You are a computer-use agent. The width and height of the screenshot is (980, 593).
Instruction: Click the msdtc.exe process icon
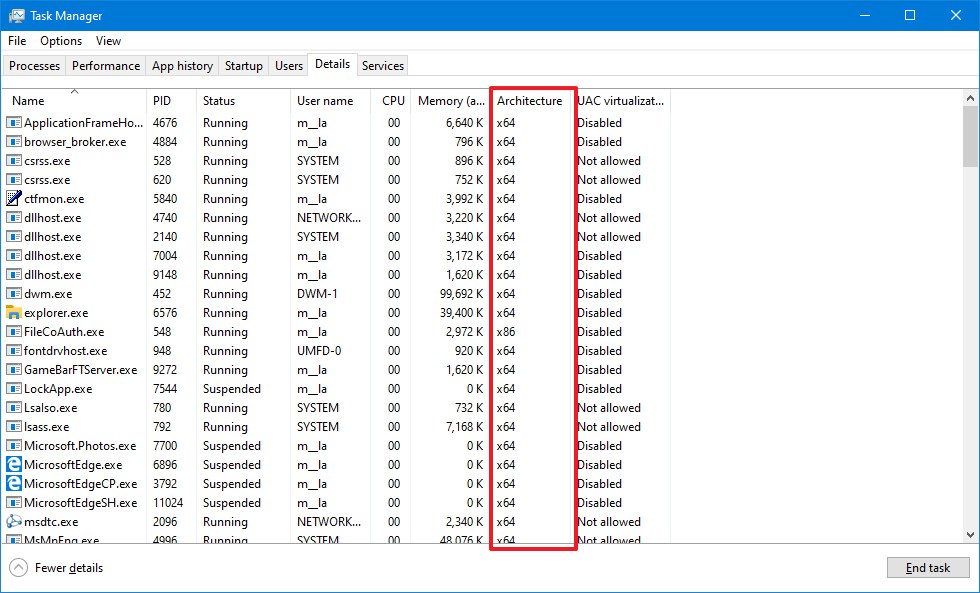pyautogui.click(x=14, y=522)
